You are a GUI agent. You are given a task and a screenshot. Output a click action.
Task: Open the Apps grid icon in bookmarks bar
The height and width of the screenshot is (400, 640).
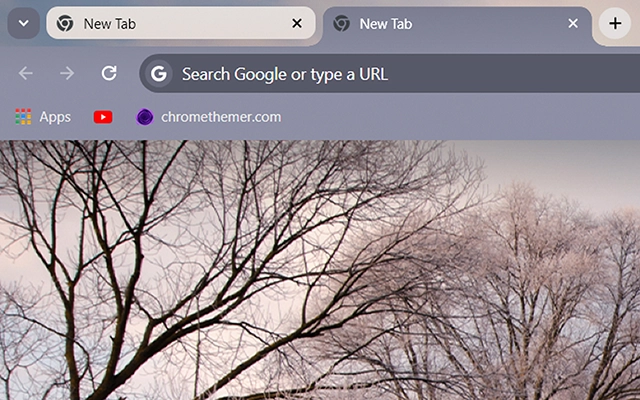tap(23, 117)
